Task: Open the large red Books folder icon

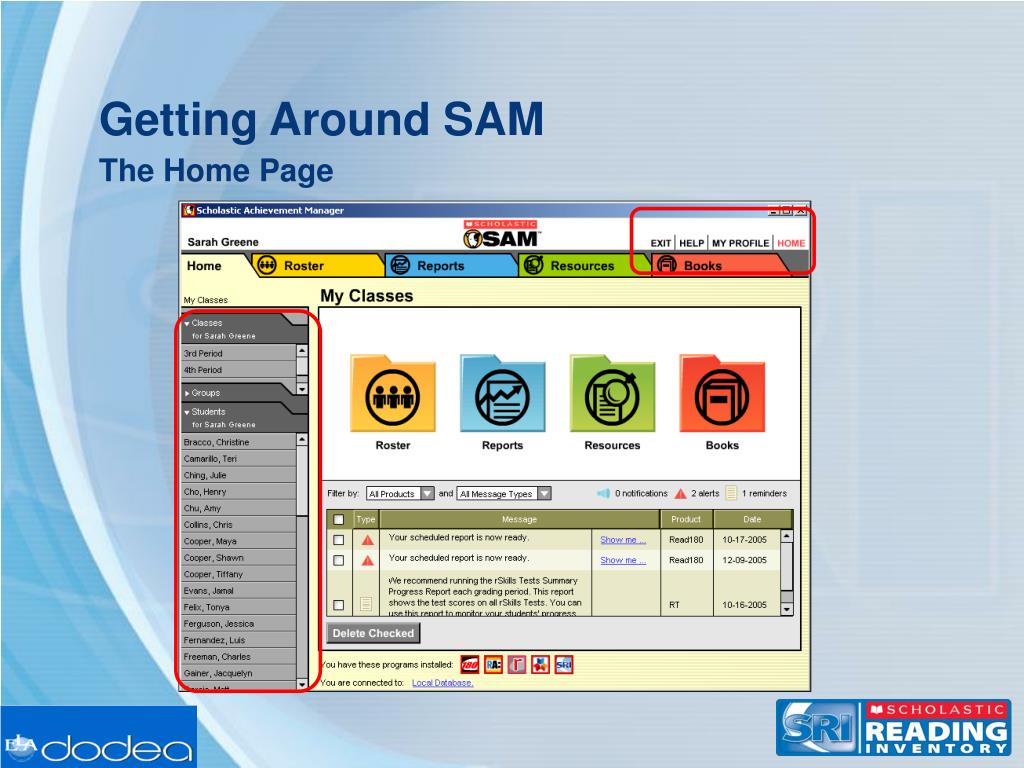Action: [722, 393]
